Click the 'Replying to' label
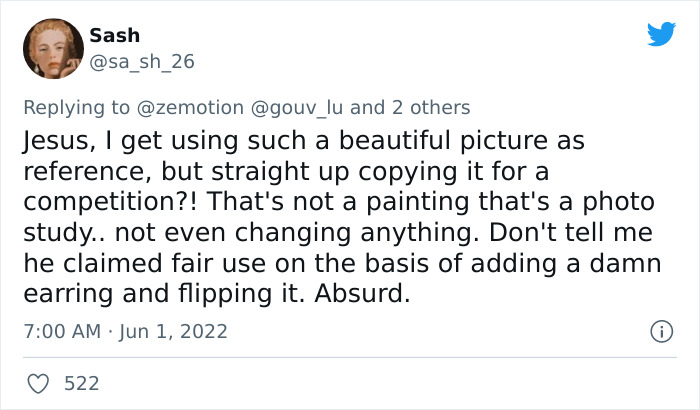This screenshot has height=410, width=700. 76,107
